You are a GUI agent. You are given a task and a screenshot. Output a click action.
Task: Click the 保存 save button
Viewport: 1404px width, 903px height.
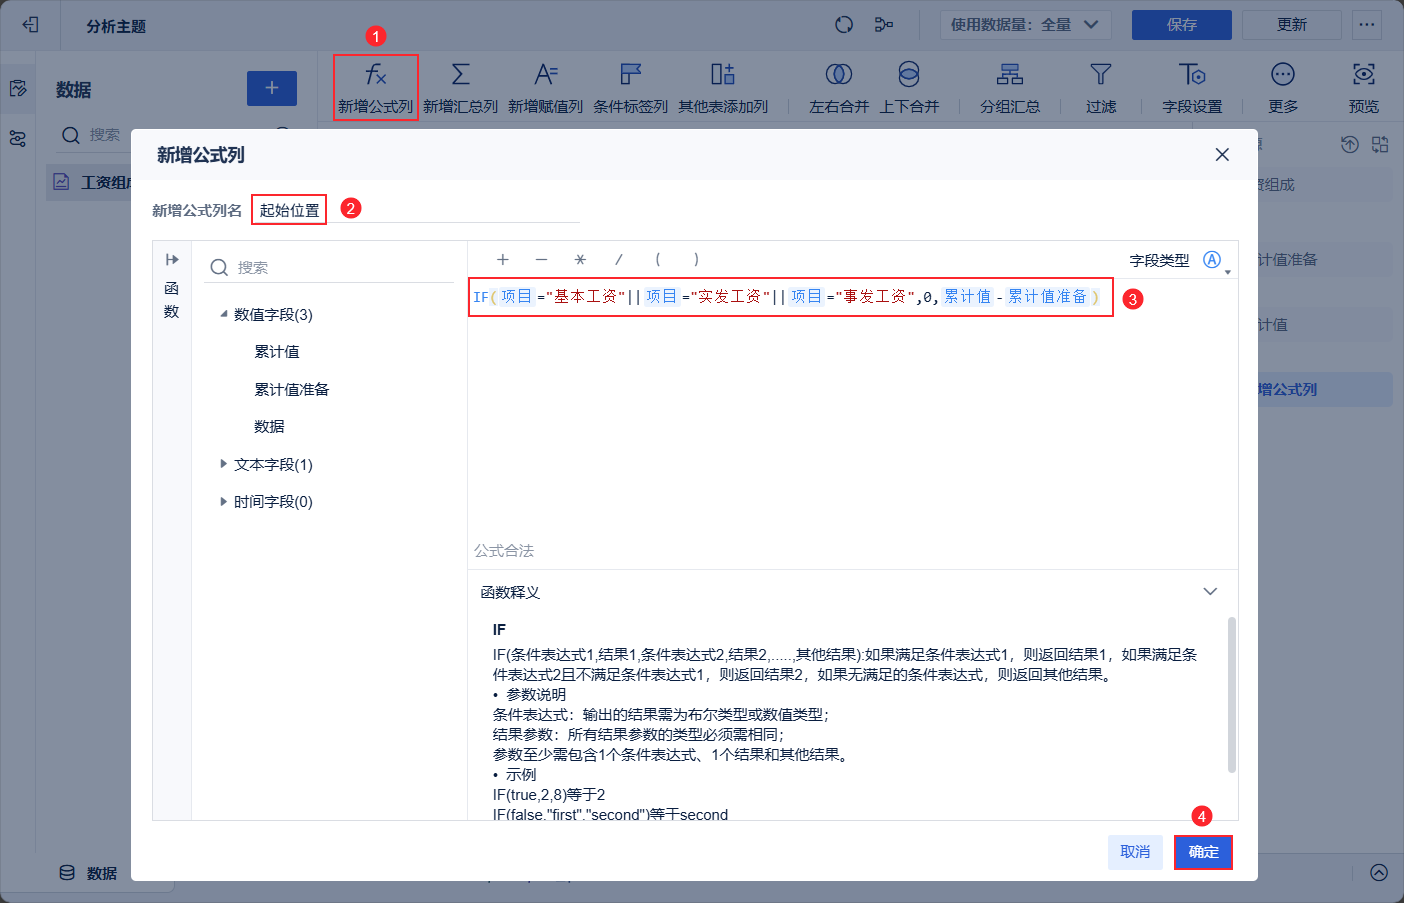tap(1182, 25)
